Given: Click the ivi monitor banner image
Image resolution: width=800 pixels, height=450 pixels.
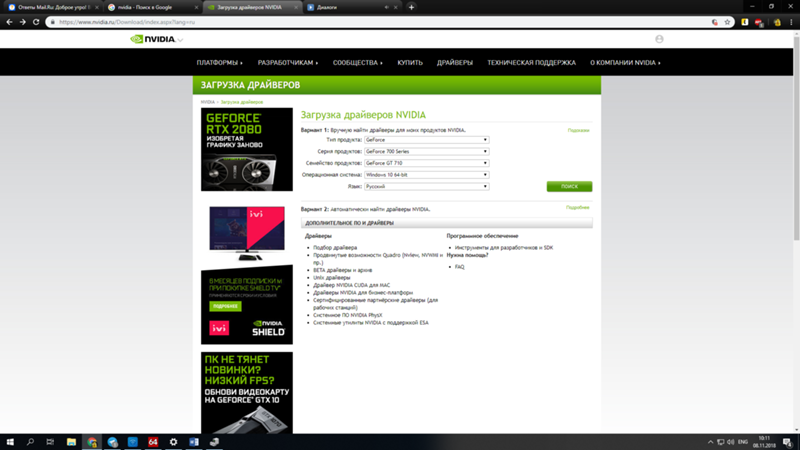Looking at the screenshot, I should (247, 233).
